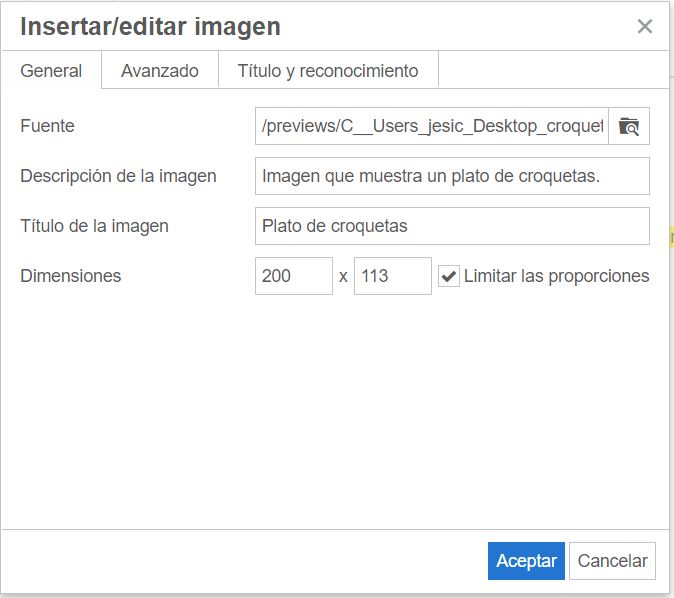This screenshot has width=674, height=598.
Task: Click the file browser icon beside Fuente
Action: 628,126
